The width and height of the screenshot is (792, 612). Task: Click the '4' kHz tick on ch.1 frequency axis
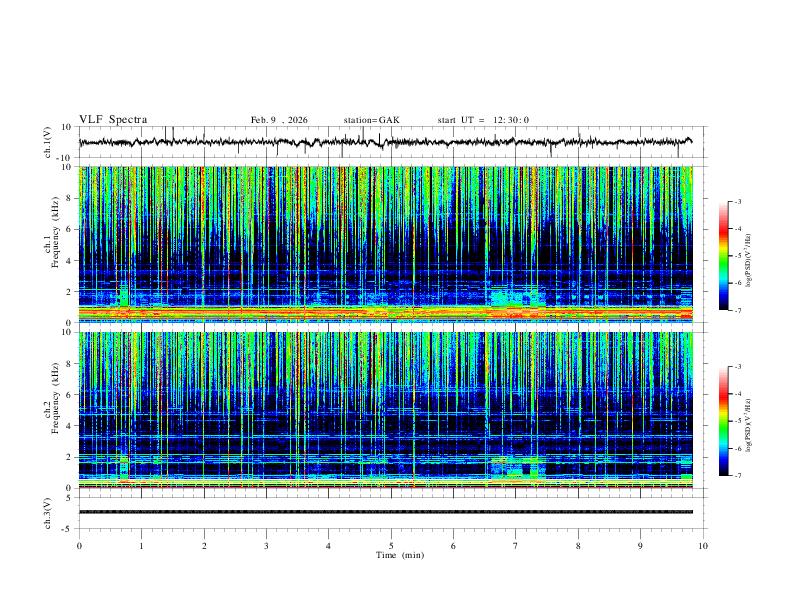pyautogui.click(x=70, y=261)
